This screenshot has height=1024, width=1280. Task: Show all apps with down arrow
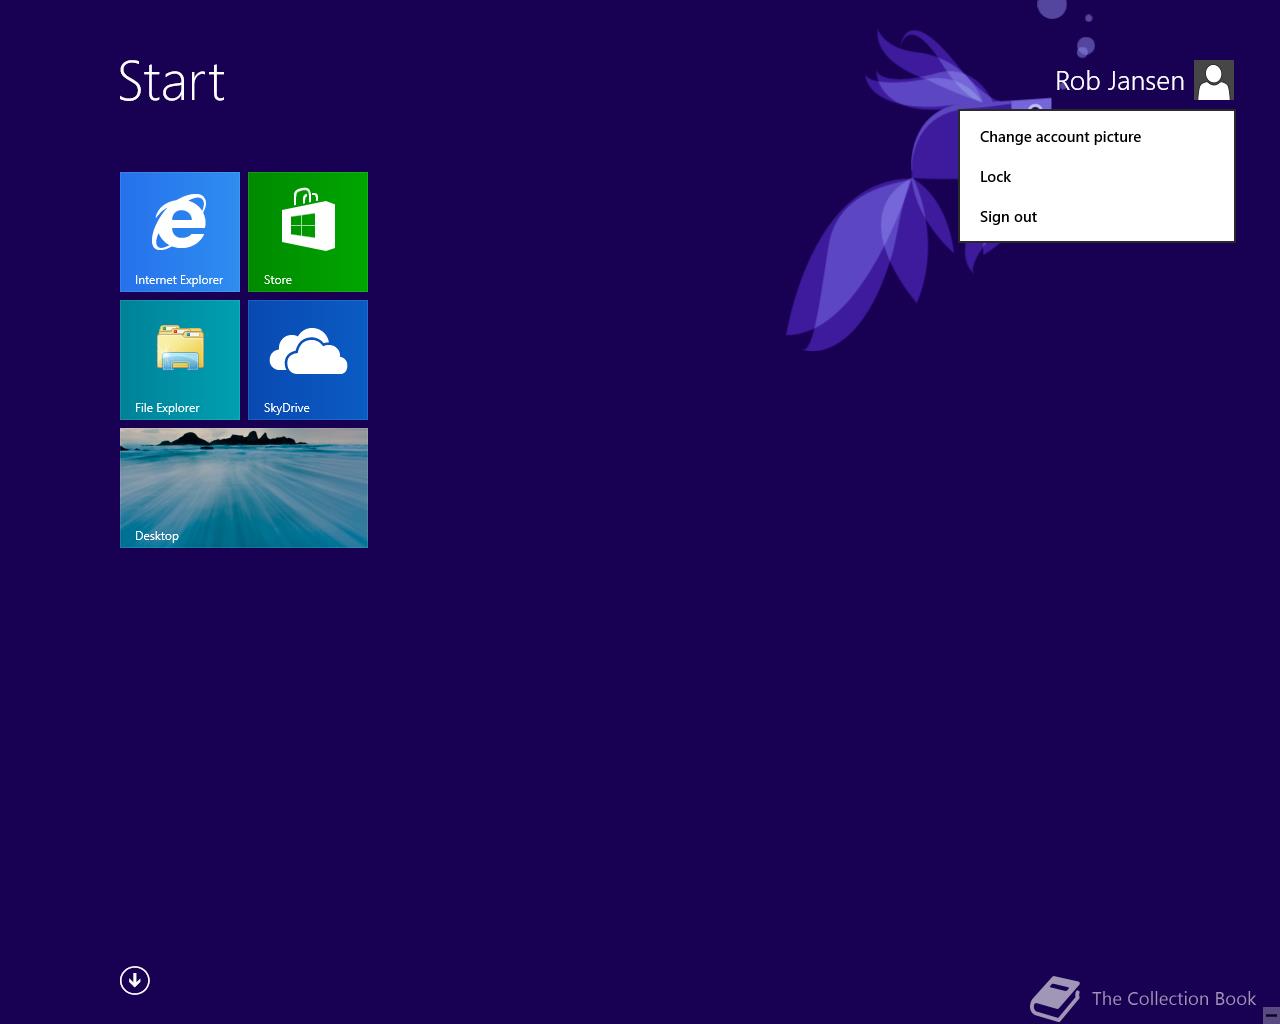pyautogui.click(x=135, y=981)
